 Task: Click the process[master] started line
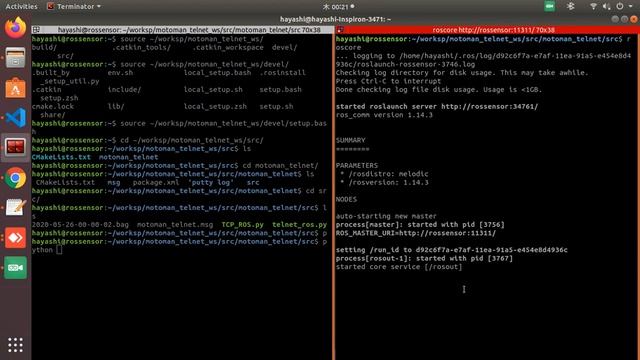click(x=420, y=224)
